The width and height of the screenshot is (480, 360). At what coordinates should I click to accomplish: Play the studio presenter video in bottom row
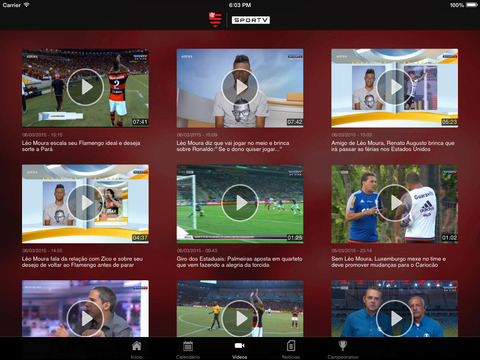coord(85,318)
